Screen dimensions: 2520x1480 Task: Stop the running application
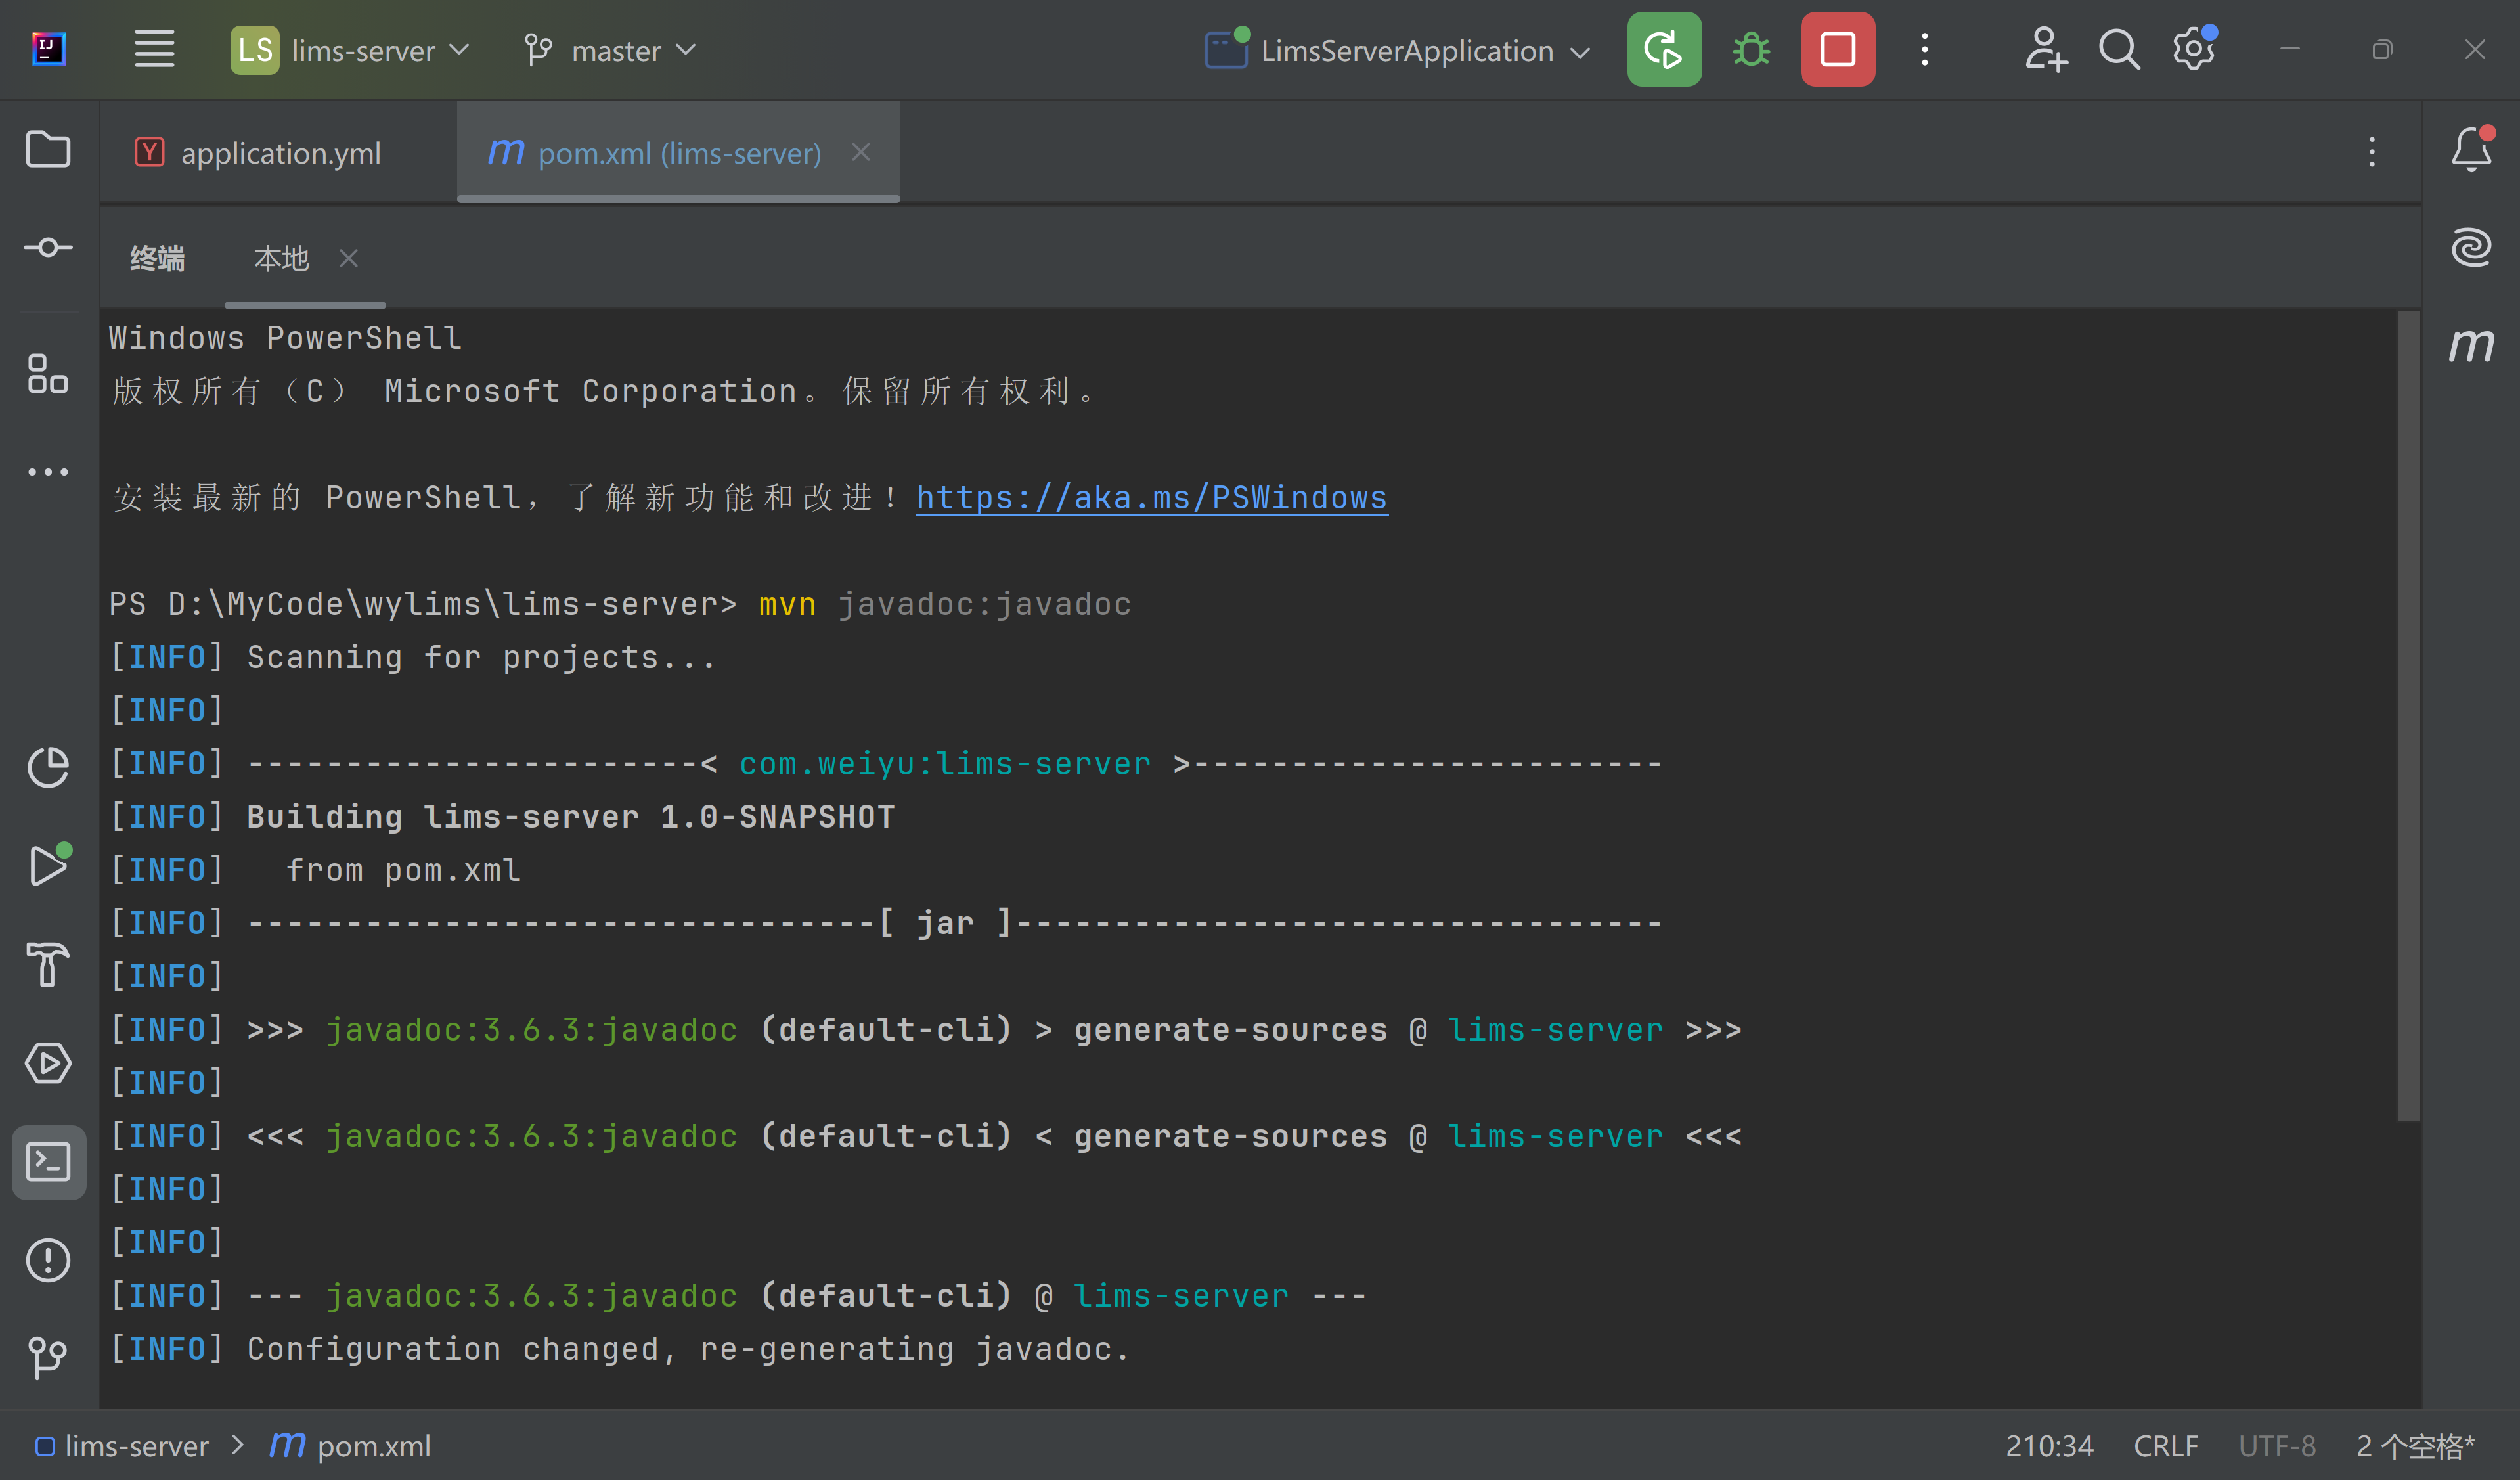point(1837,49)
